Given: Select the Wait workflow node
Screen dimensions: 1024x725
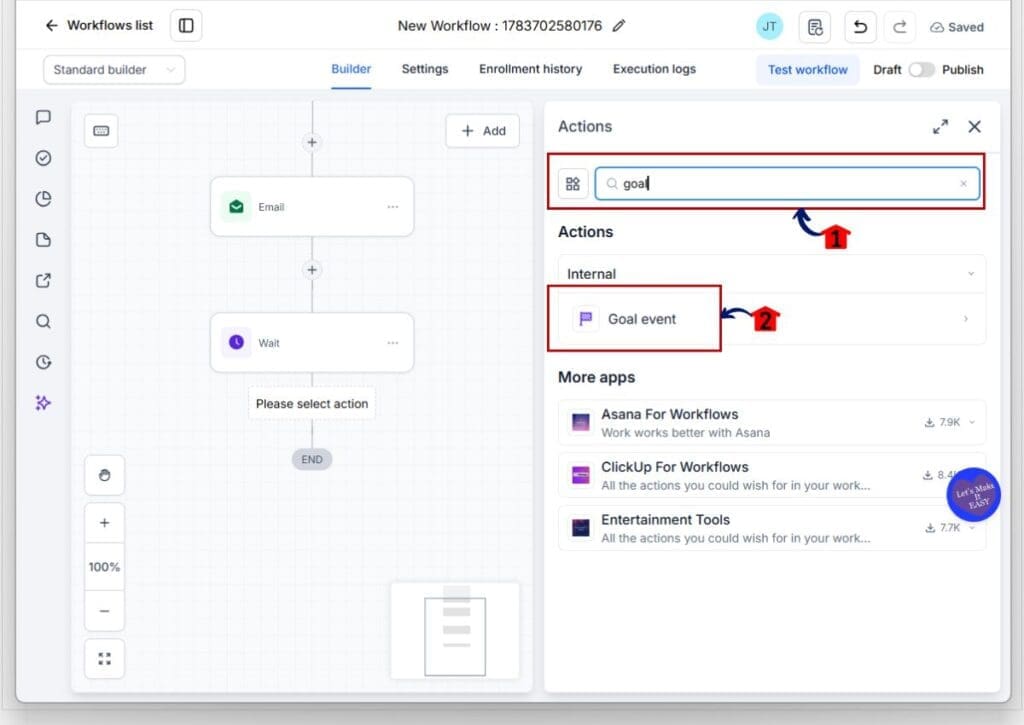Looking at the screenshot, I should [312, 342].
